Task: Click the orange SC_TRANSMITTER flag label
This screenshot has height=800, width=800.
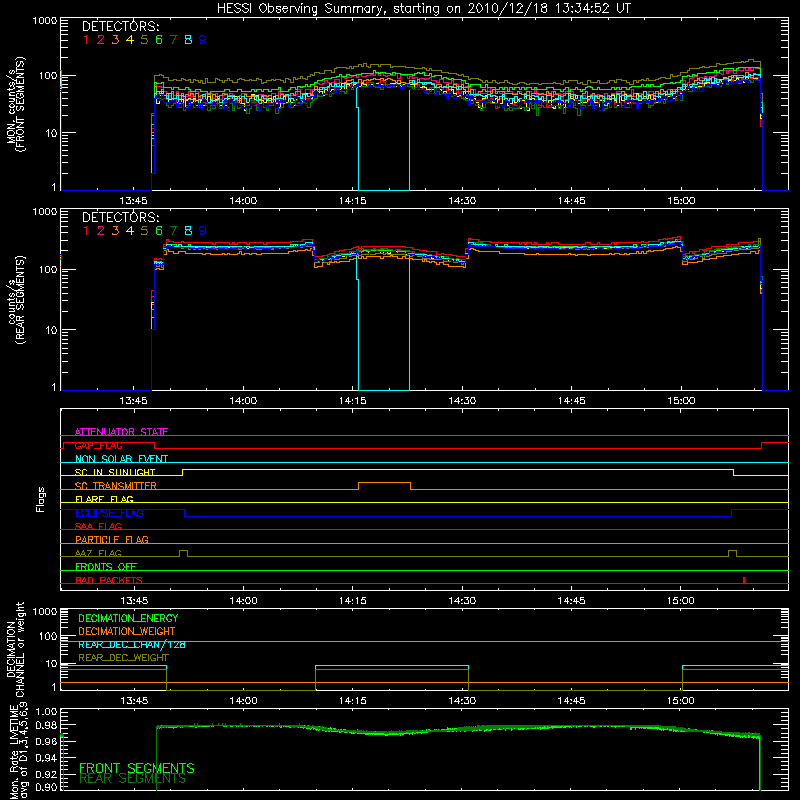Action: tap(116, 486)
